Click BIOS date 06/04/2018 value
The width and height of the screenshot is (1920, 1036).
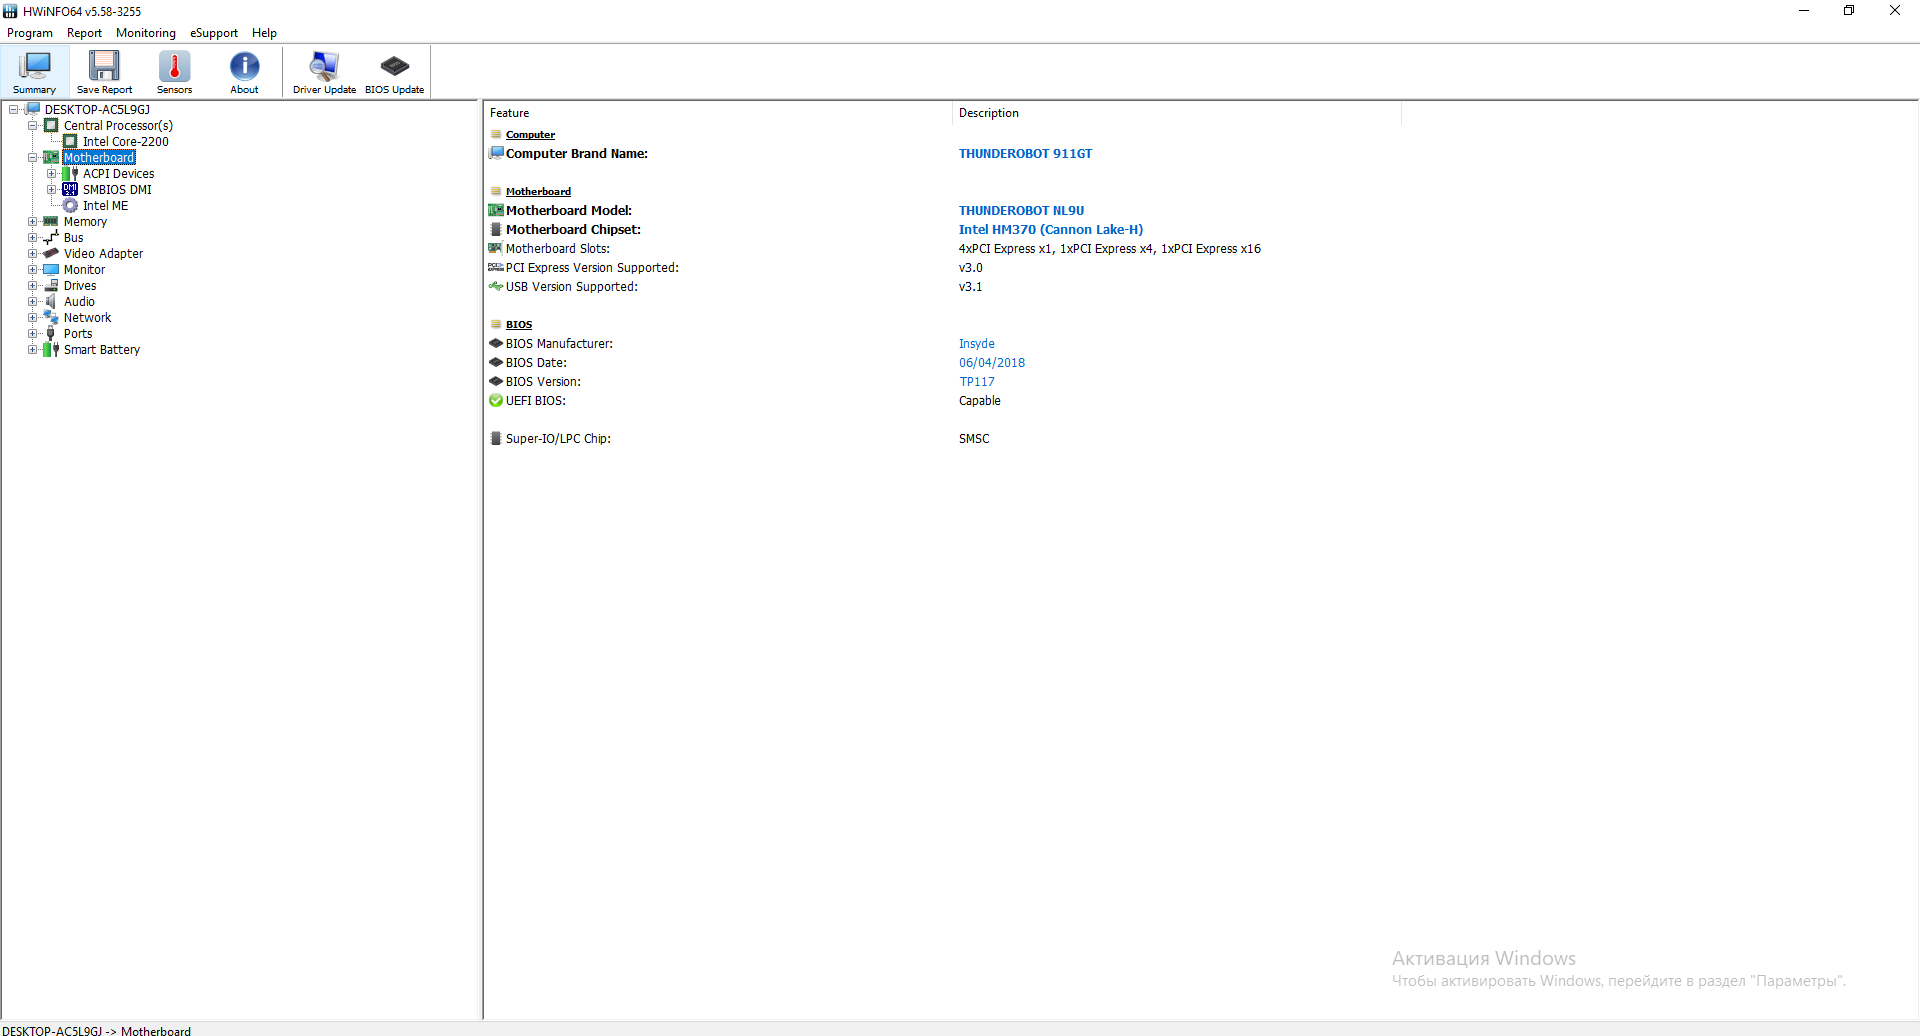[991, 363]
